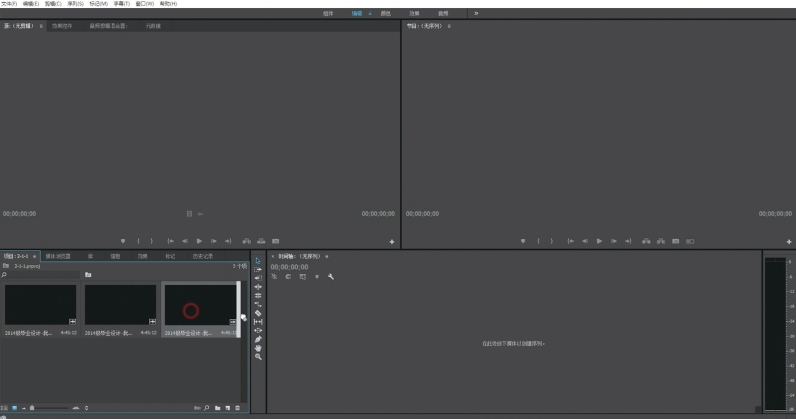Click the filter bin folder icon beside search
Image resolution: width=796 pixels, height=419 pixels.
pos(88,275)
